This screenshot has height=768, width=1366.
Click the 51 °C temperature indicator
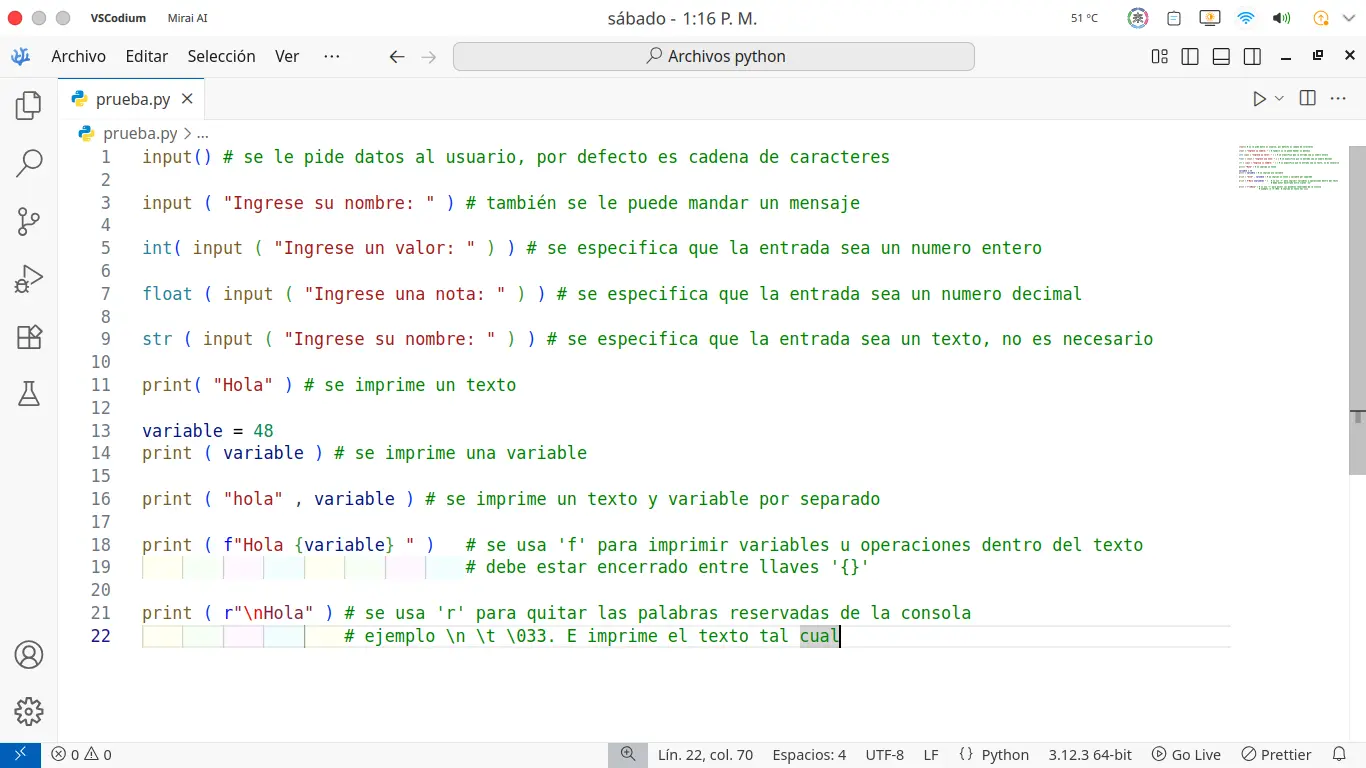pos(1084,18)
